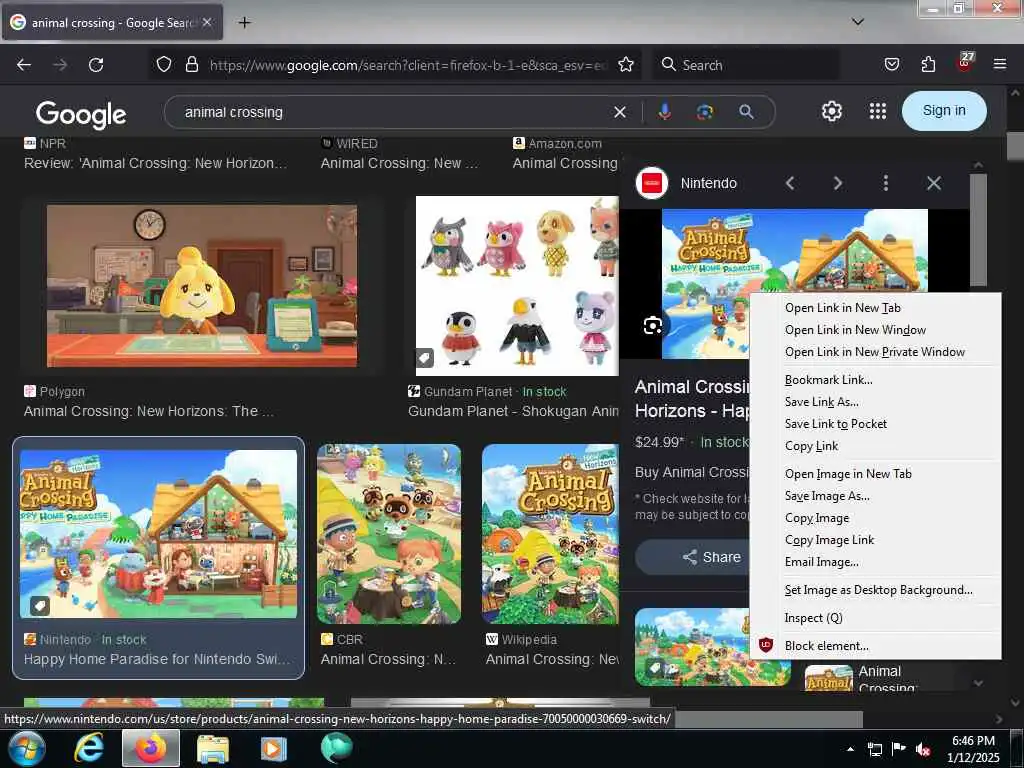Open the Google apps grid
This screenshot has height=768, width=1024.
click(878, 111)
